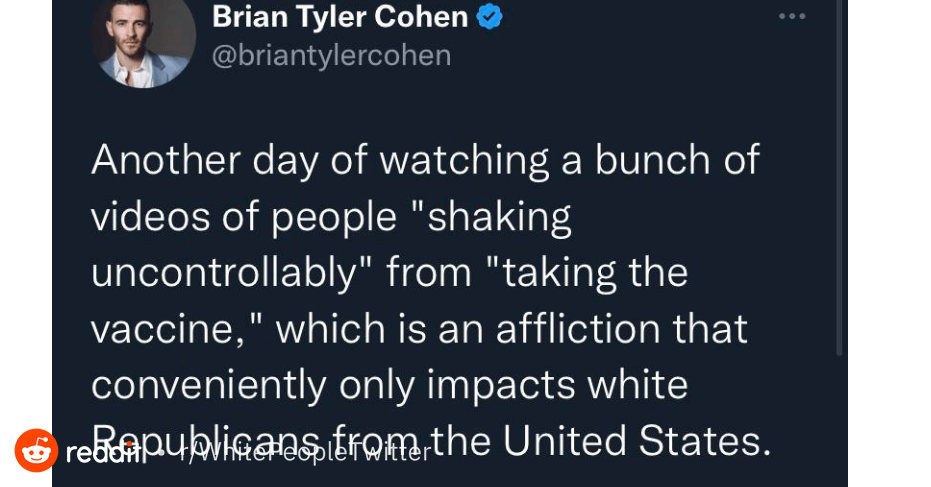This screenshot has height=487, width=931.
Task: Click the word "vaccine" in the tweet
Action: point(167,329)
